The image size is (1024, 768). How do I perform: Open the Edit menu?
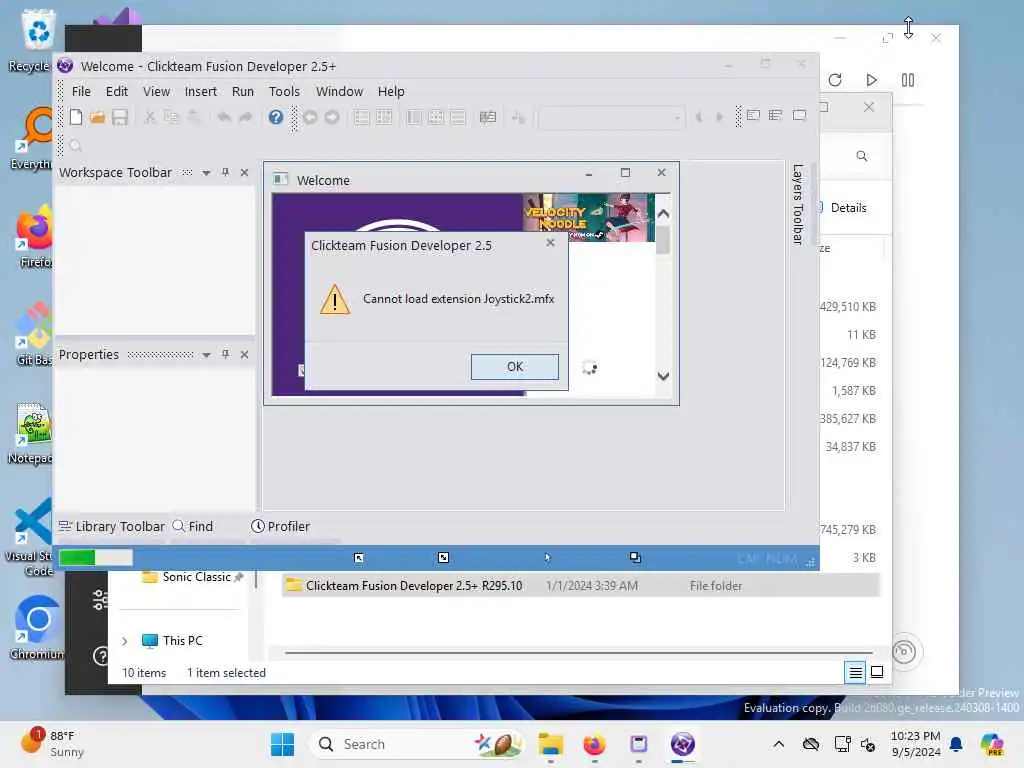click(117, 91)
